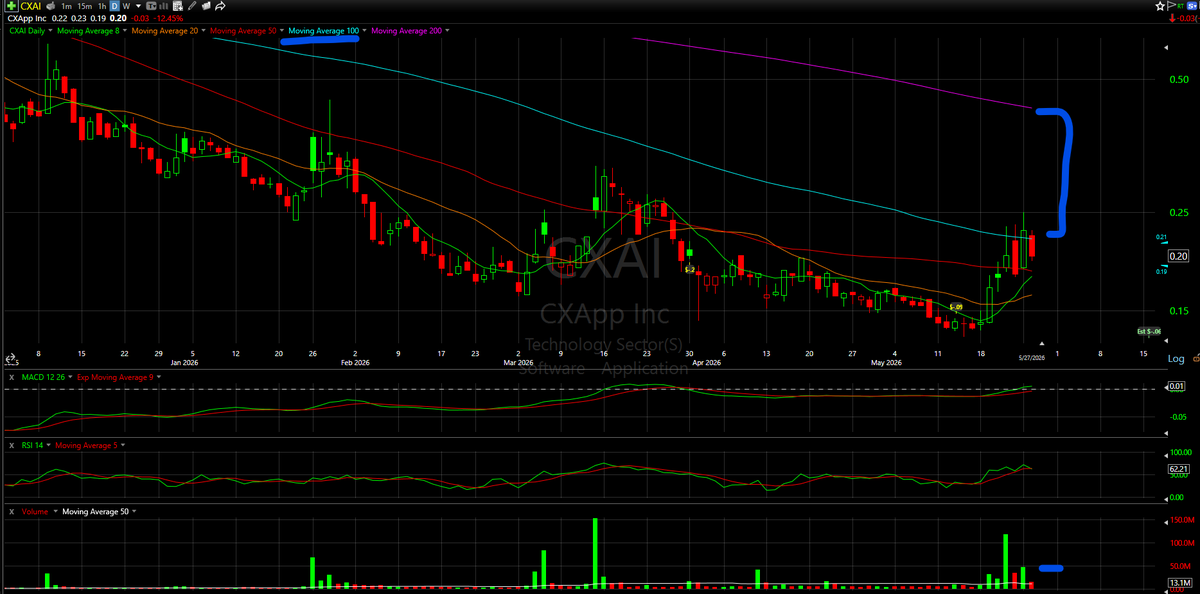Click the share arrow icon

click(x=220, y=6)
